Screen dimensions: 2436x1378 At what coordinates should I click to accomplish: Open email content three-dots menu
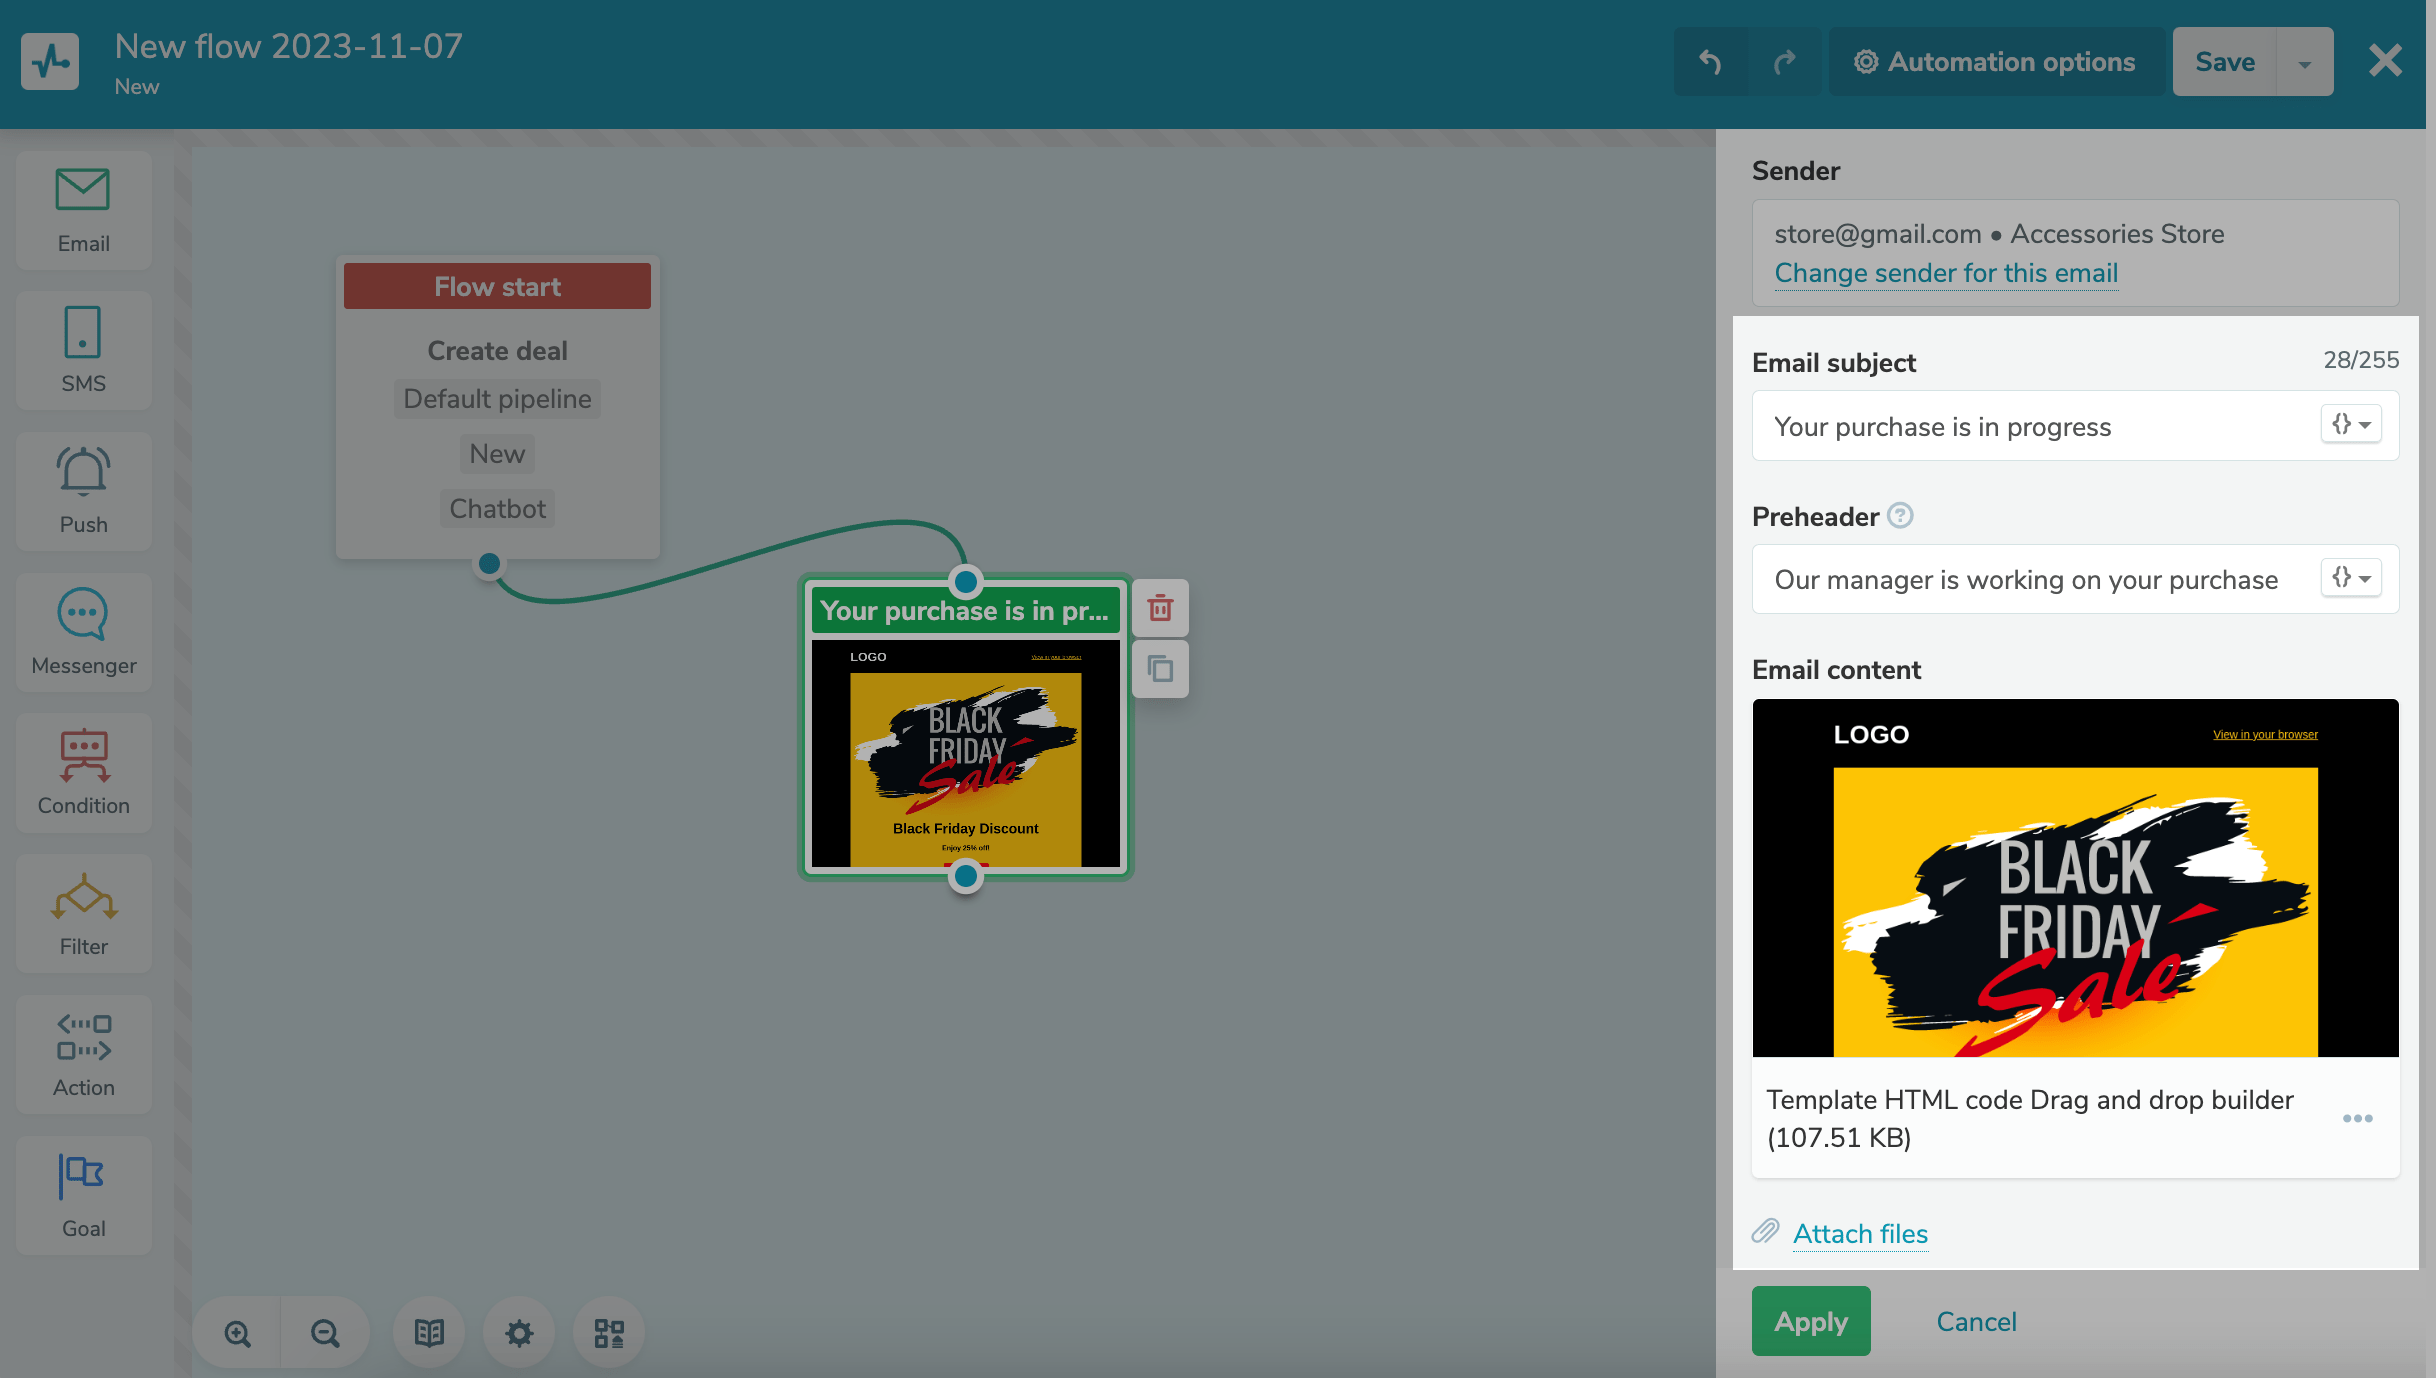(2357, 1118)
